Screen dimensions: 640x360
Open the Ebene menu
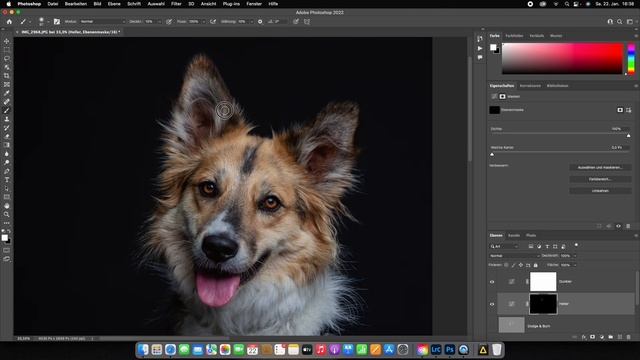(x=114, y=4)
